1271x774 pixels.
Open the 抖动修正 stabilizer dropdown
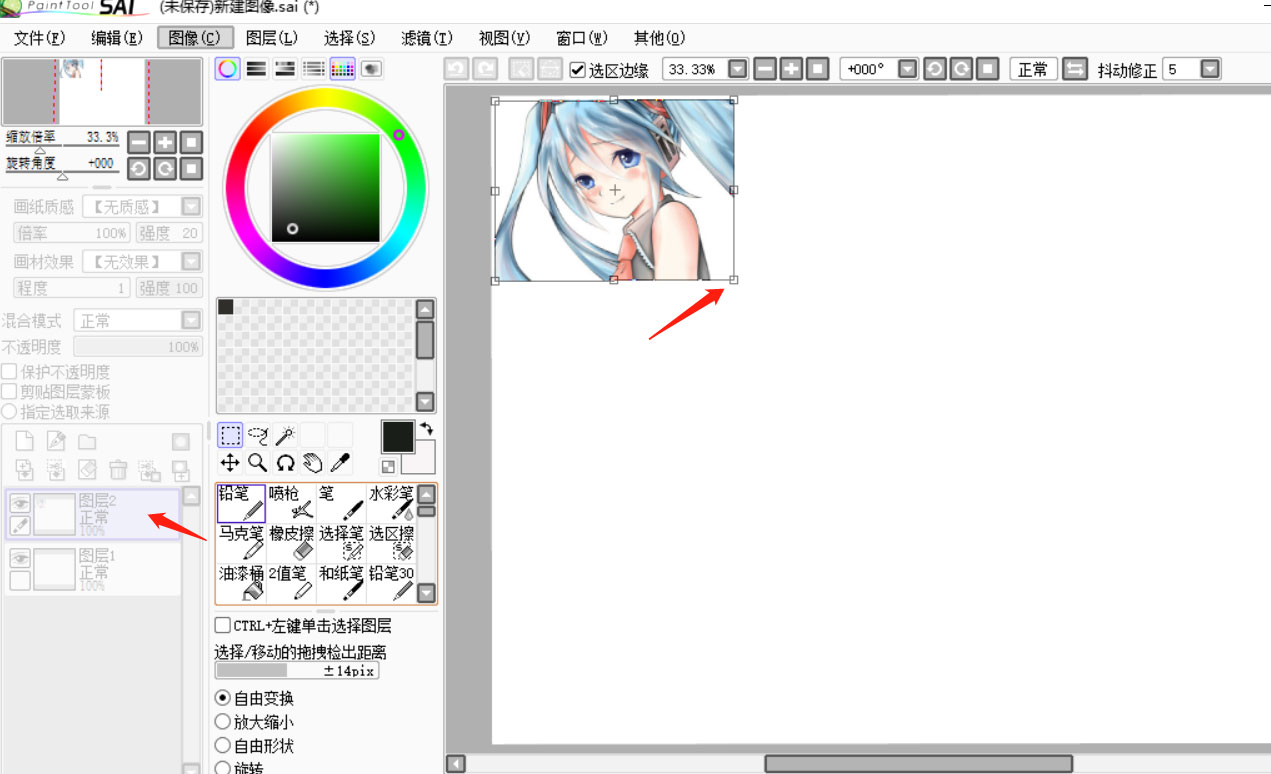click(x=1210, y=69)
